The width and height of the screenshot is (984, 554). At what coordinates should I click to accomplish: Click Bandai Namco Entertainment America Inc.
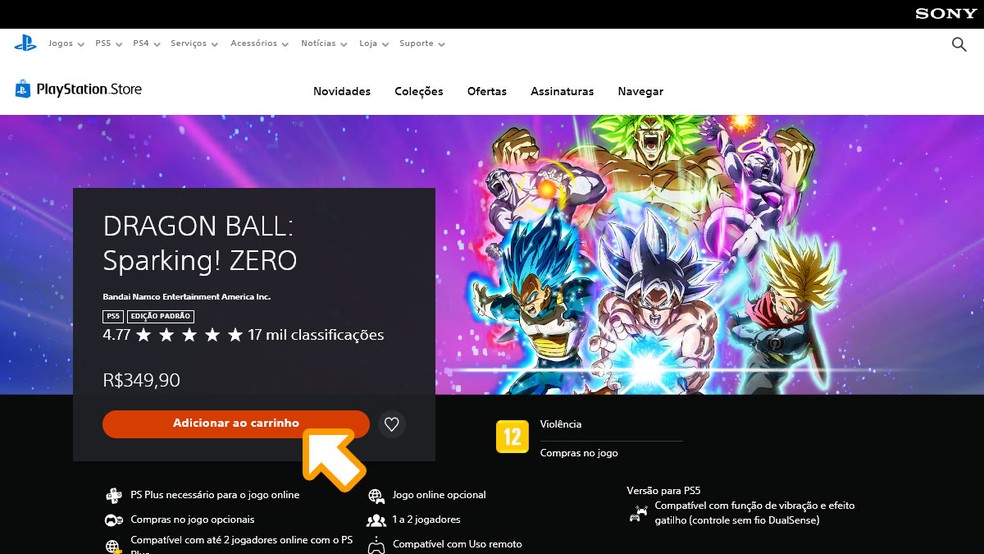coord(186,297)
